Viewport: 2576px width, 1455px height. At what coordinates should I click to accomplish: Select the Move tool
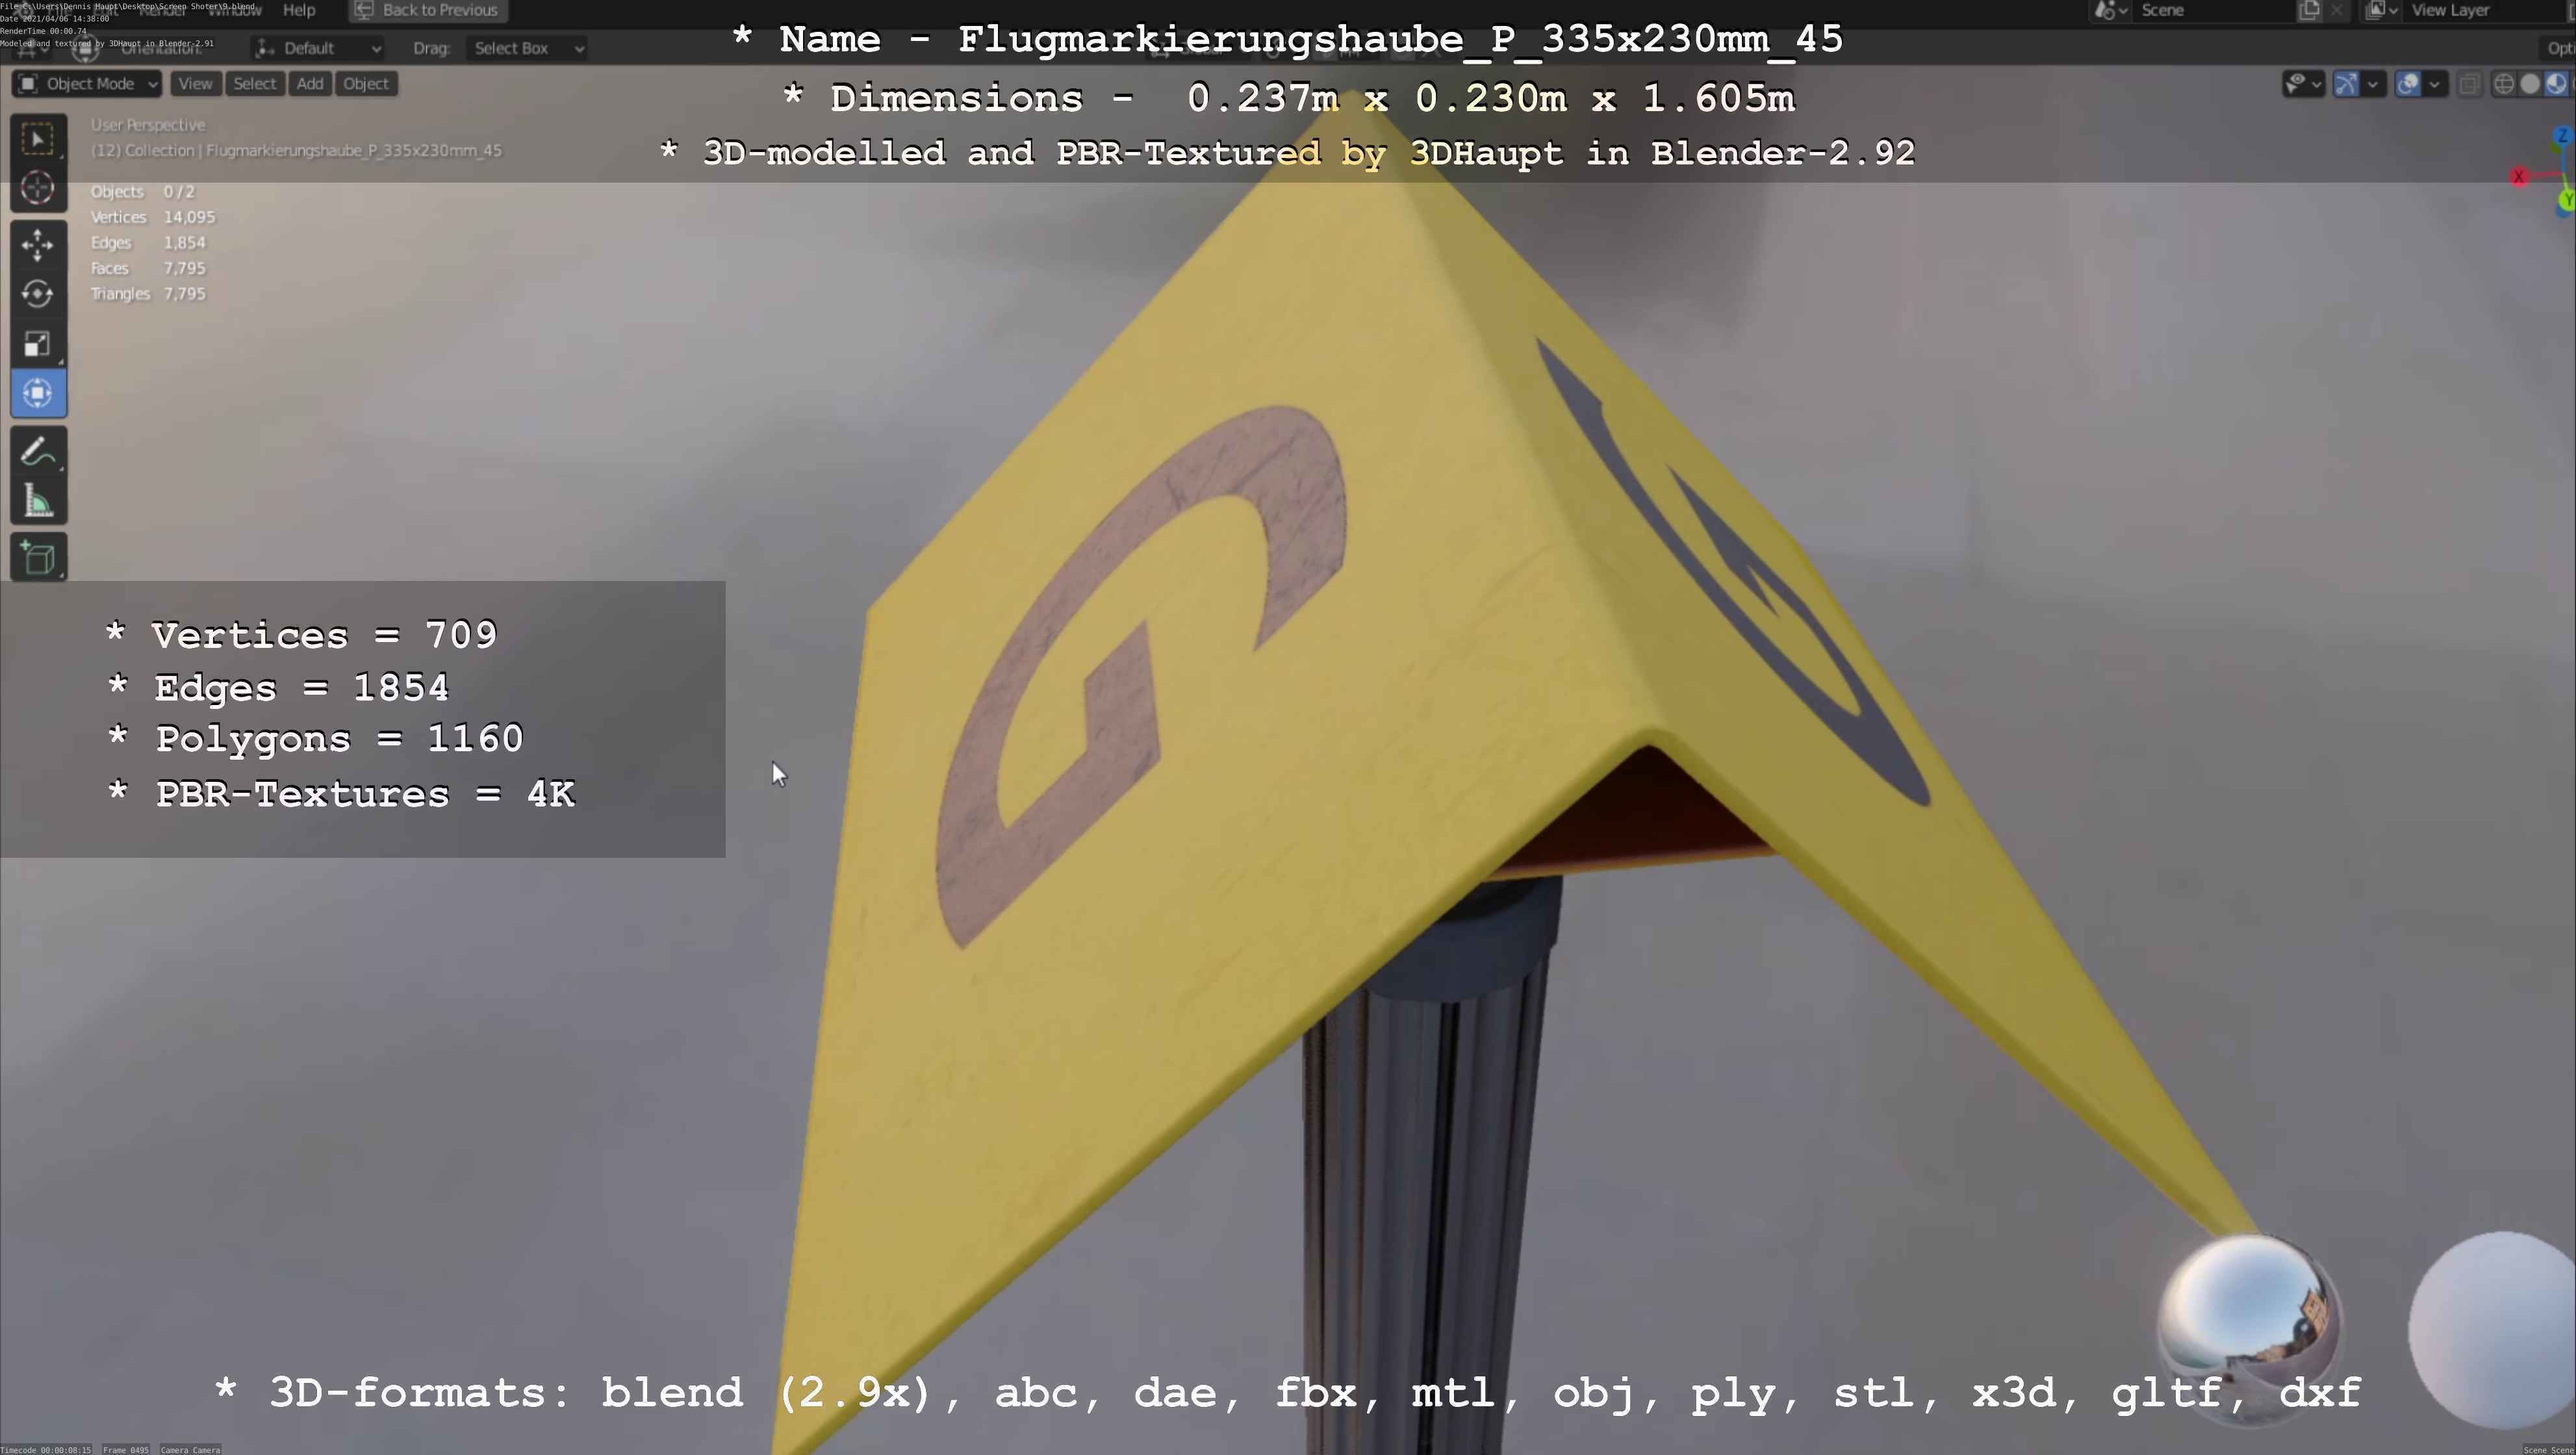point(38,244)
